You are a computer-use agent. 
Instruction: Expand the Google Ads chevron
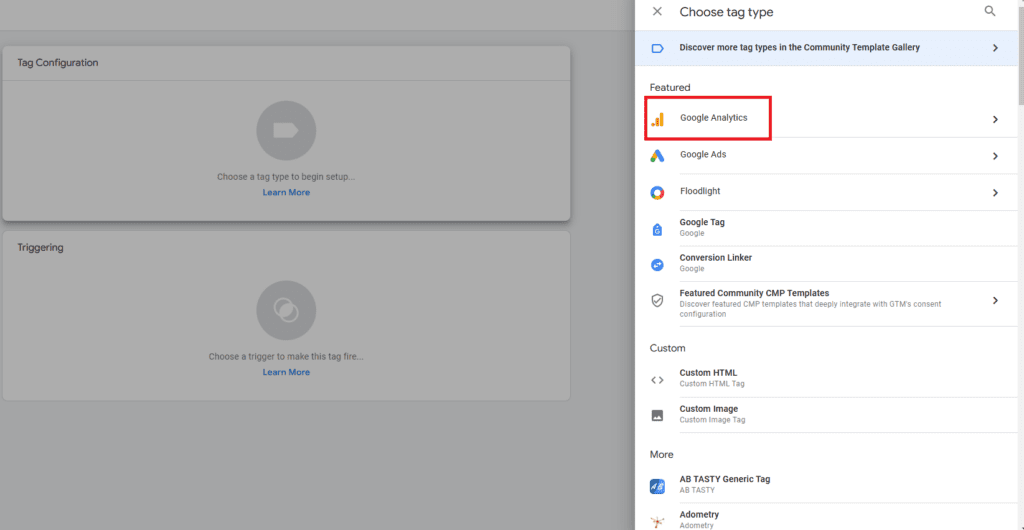pos(995,156)
